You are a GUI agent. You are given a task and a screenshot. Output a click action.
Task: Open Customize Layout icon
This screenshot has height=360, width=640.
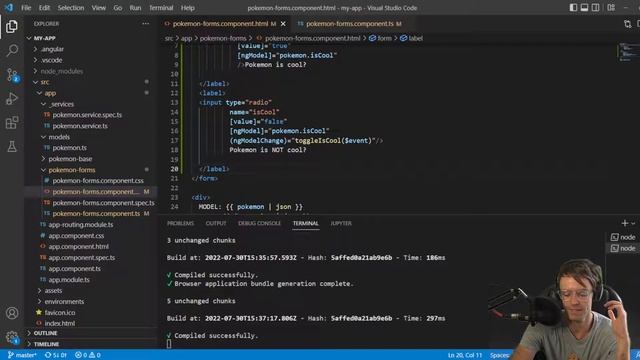tap(611, 8)
